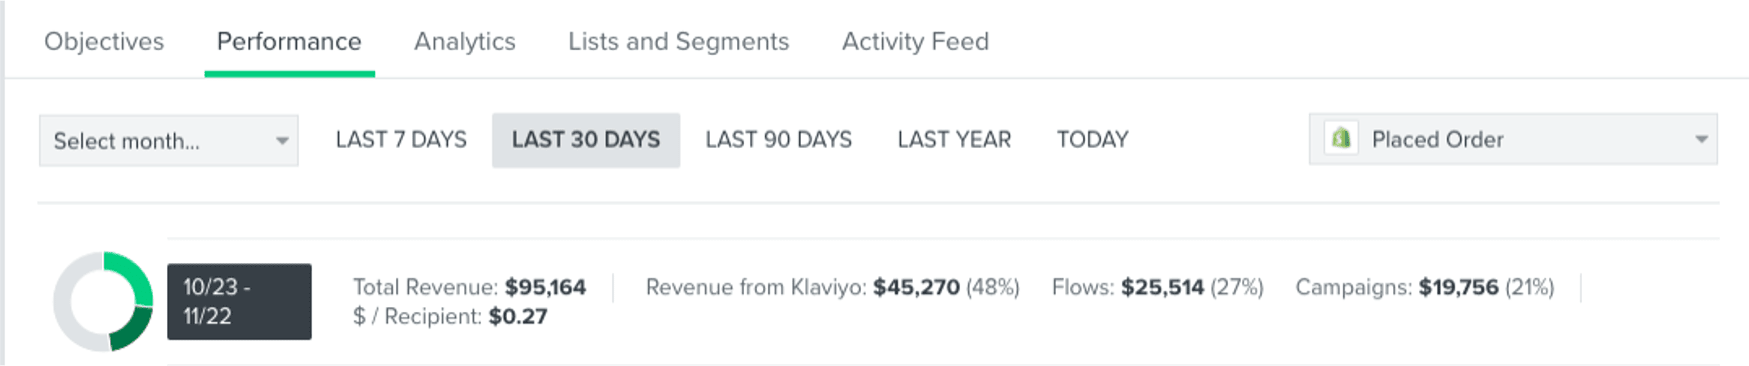The width and height of the screenshot is (1749, 366).
Task: Choose the Last 90 Days range
Action: click(778, 139)
